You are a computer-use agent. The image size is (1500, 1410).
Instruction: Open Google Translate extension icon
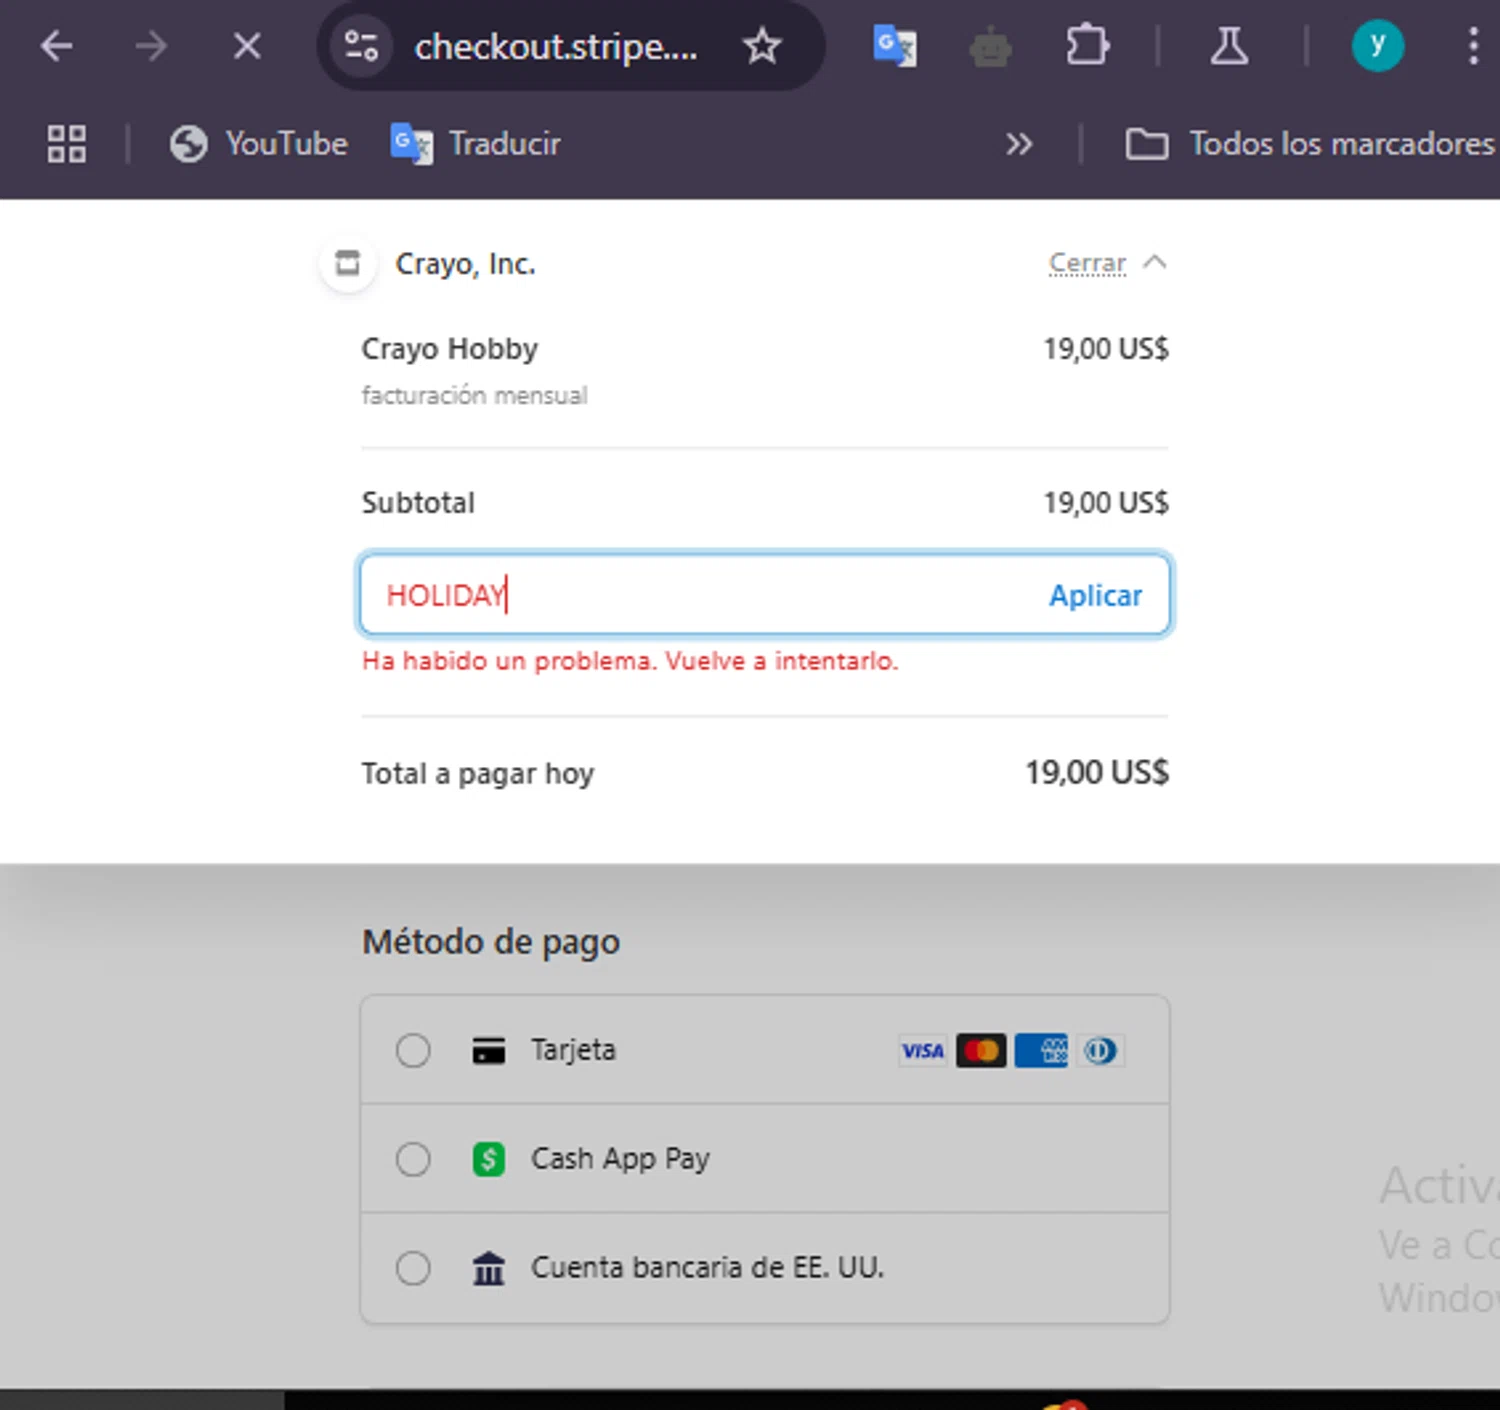(895, 46)
